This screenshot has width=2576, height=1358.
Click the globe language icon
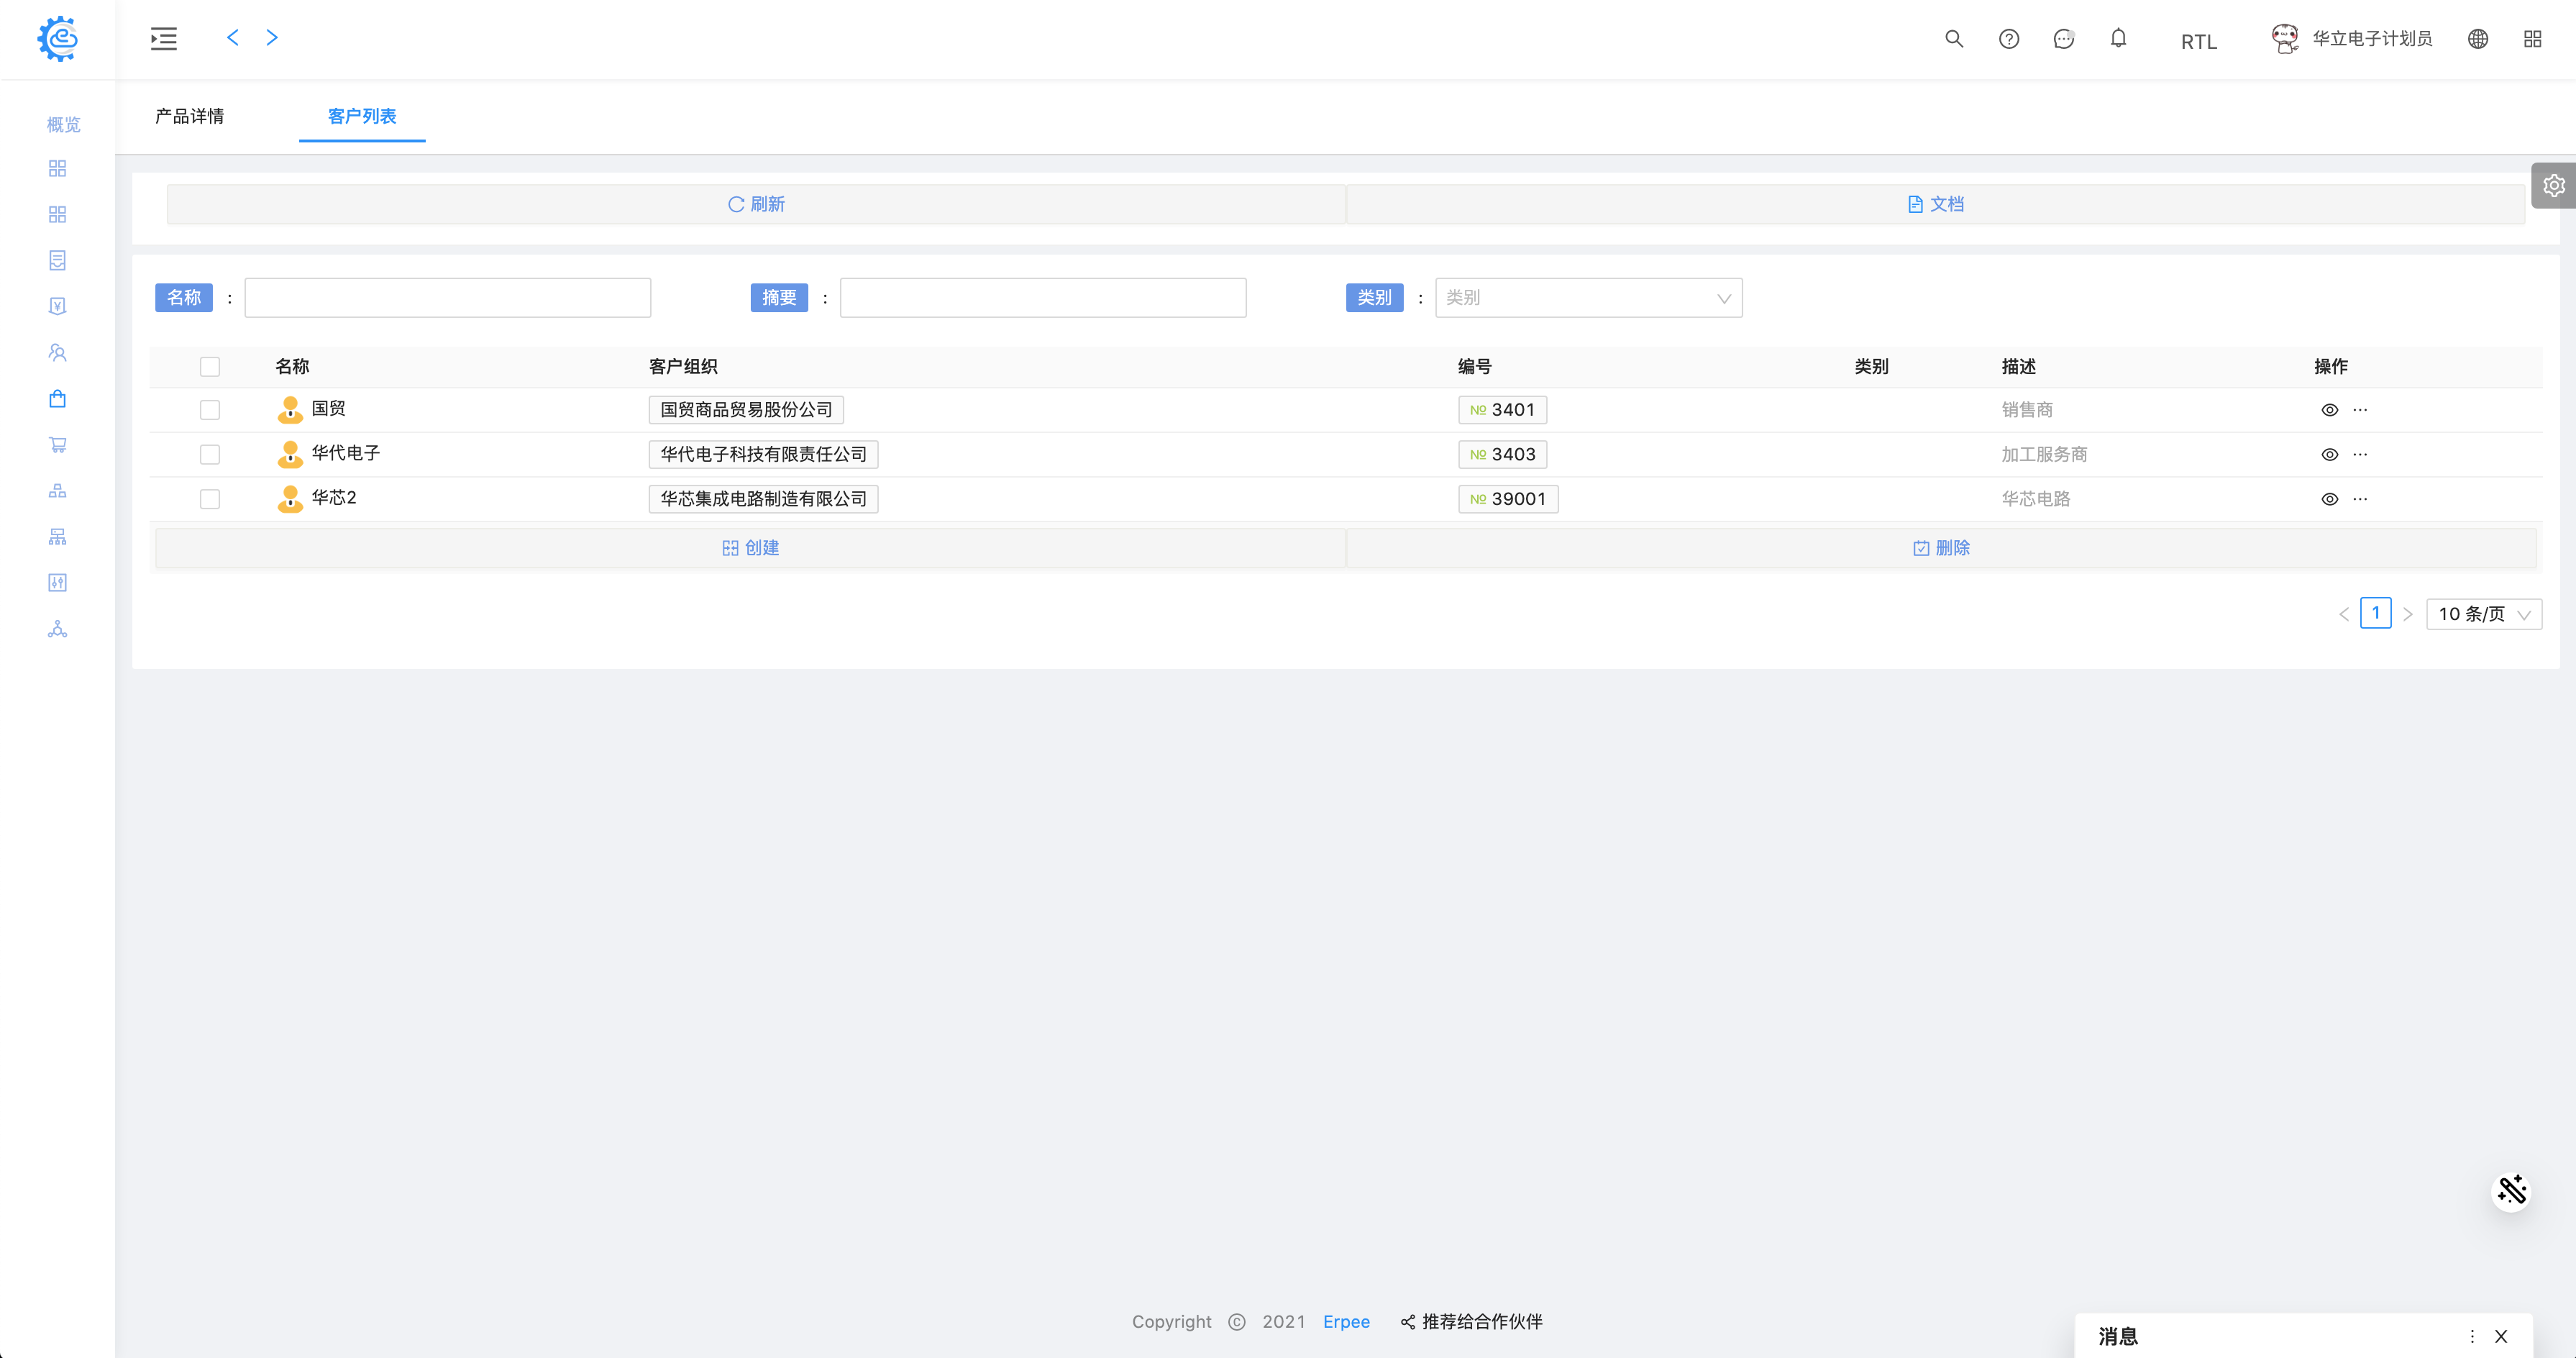point(2477,39)
